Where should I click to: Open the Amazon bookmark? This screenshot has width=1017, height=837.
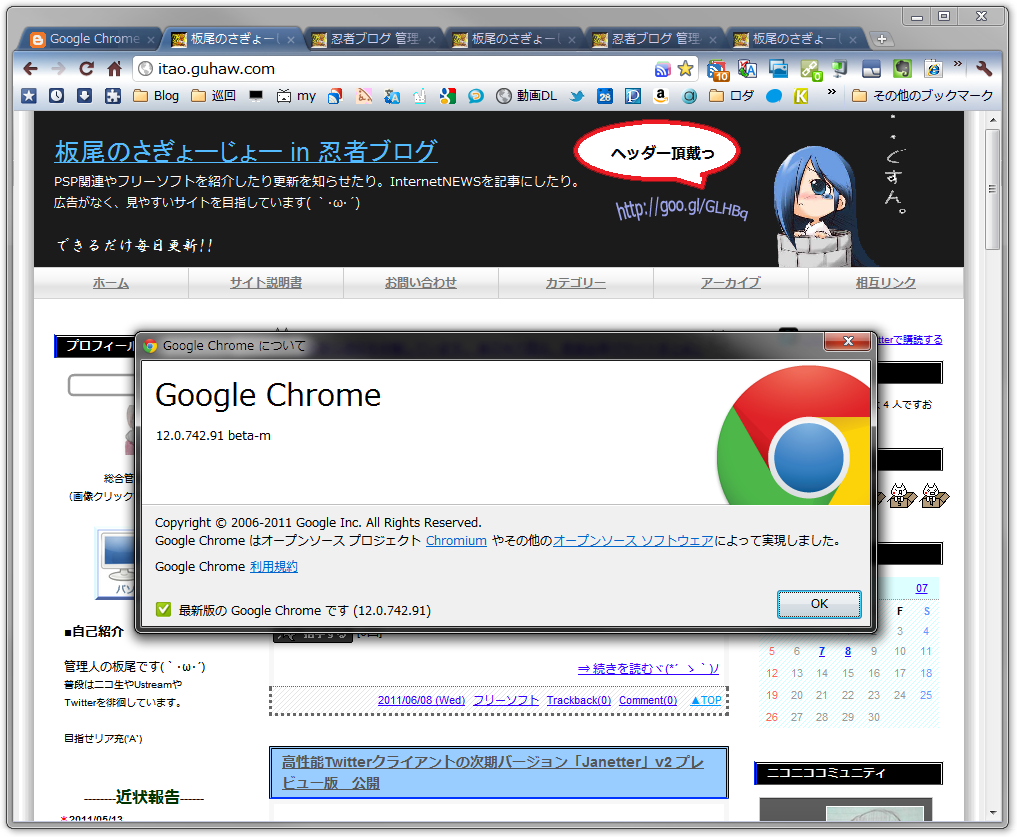pyautogui.click(x=660, y=96)
